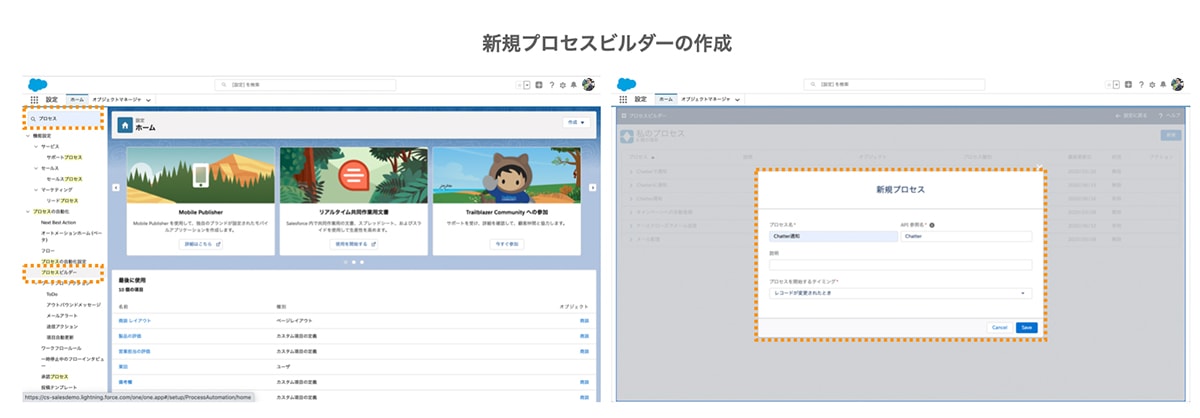Collapse the サービス tree node

36,146
